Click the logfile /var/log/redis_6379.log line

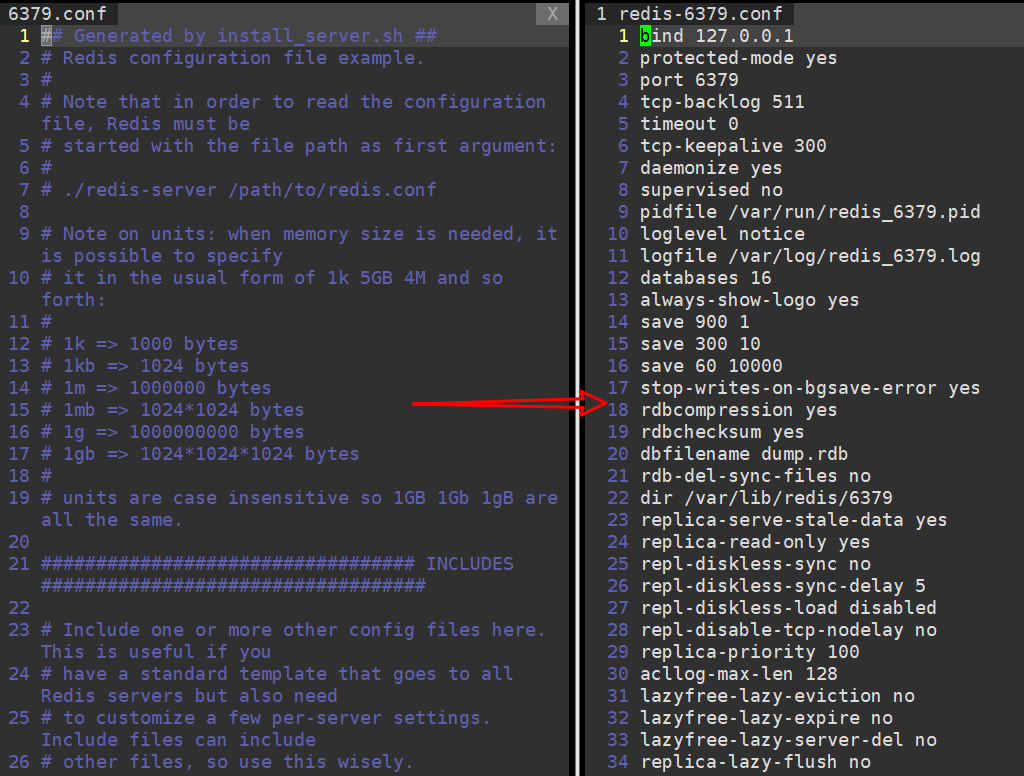(x=810, y=256)
